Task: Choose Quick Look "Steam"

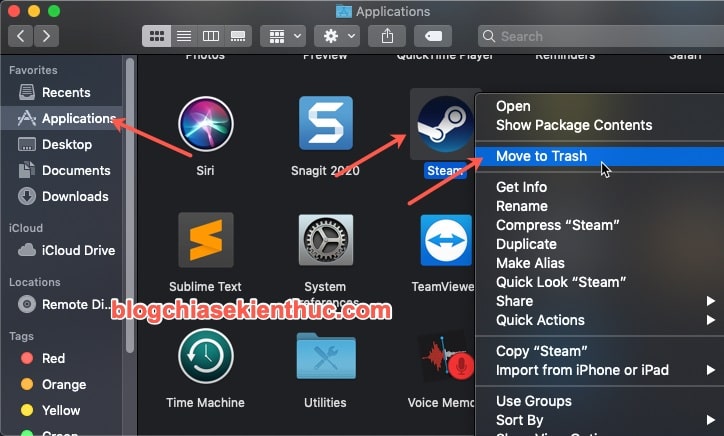Action: pos(599,282)
